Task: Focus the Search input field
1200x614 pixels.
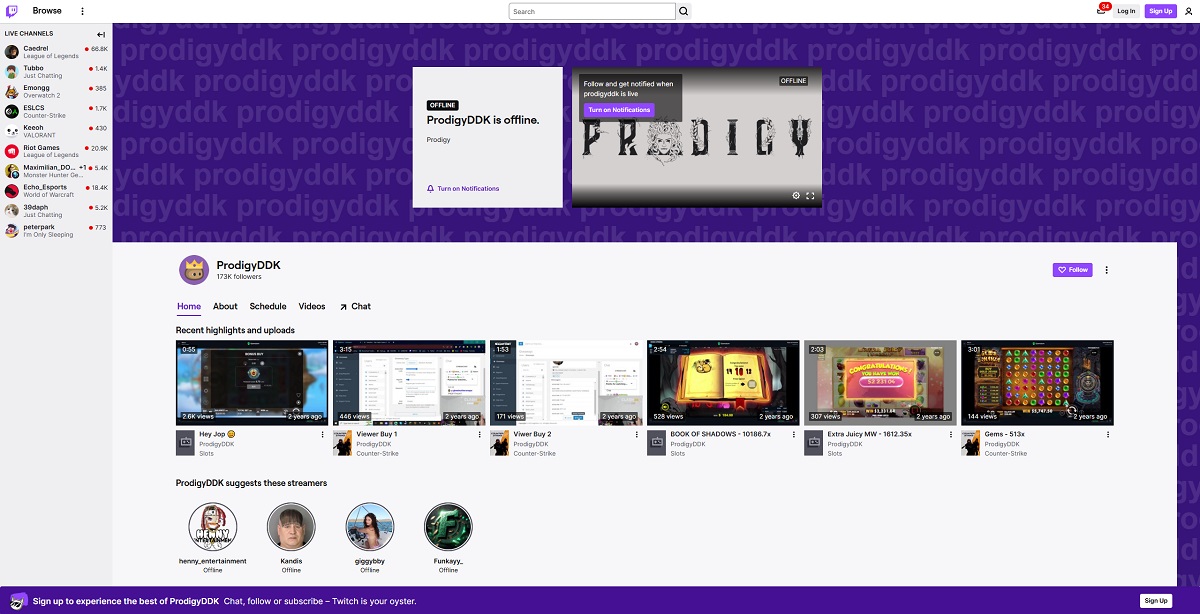Action: [x=592, y=11]
